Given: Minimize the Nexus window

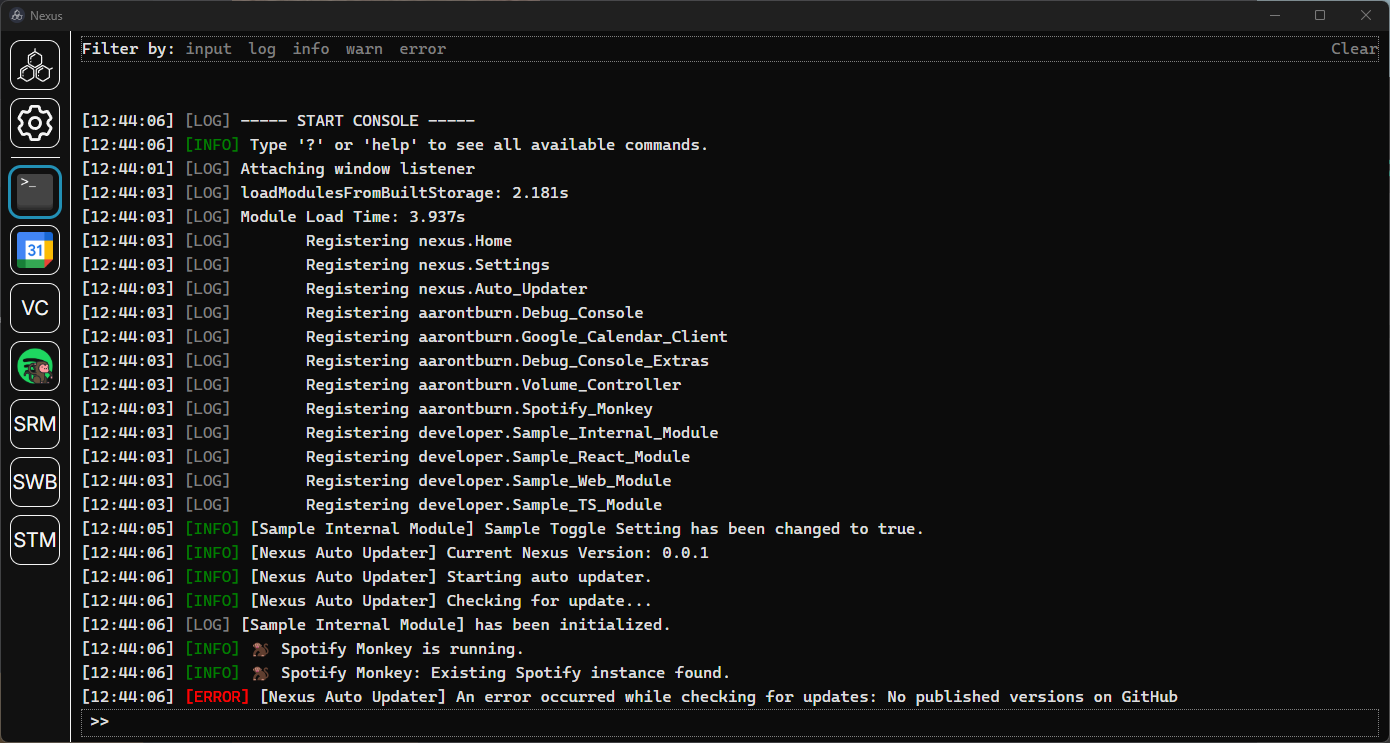Looking at the screenshot, I should (1274, 15).
